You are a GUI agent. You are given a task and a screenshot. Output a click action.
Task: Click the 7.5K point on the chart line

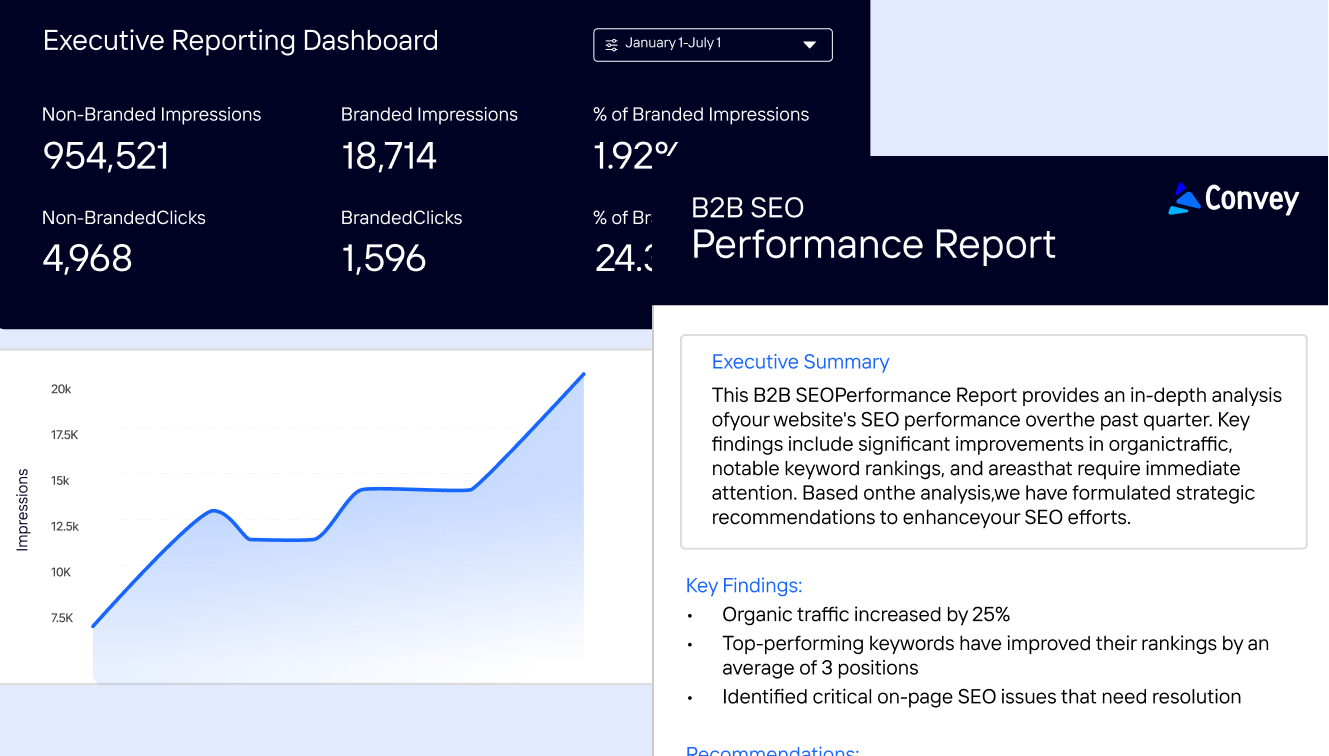(93, 624)
